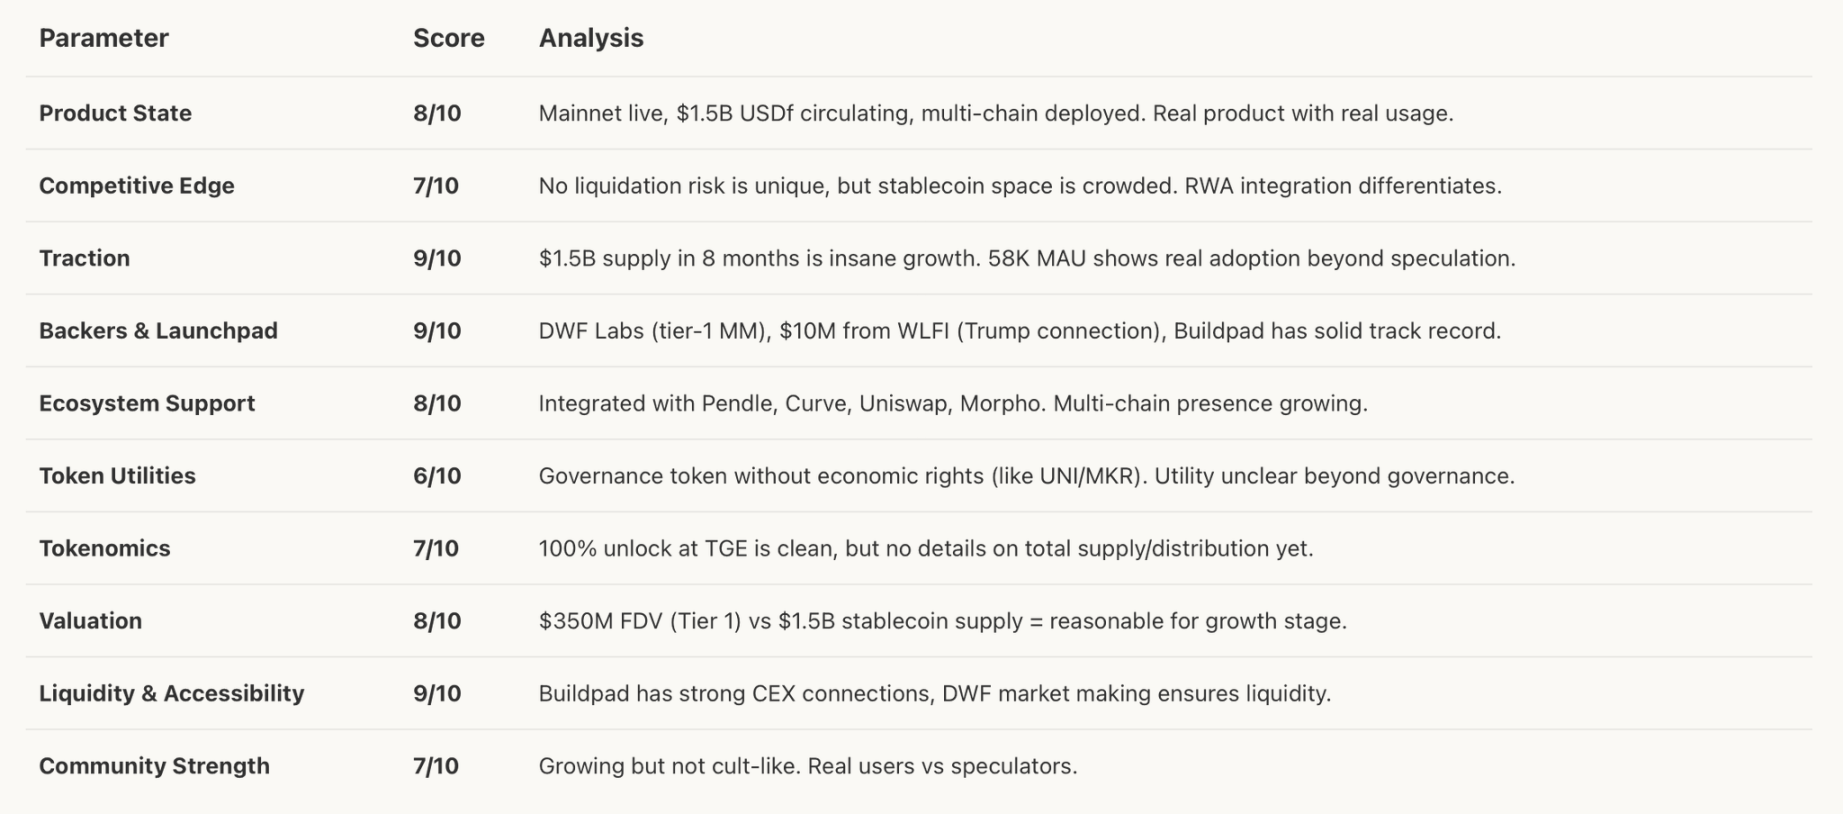Select the Tokenomics row label
Image resolution: width=1843 pixels, height=814 pixels.
(x=104, y=548)
